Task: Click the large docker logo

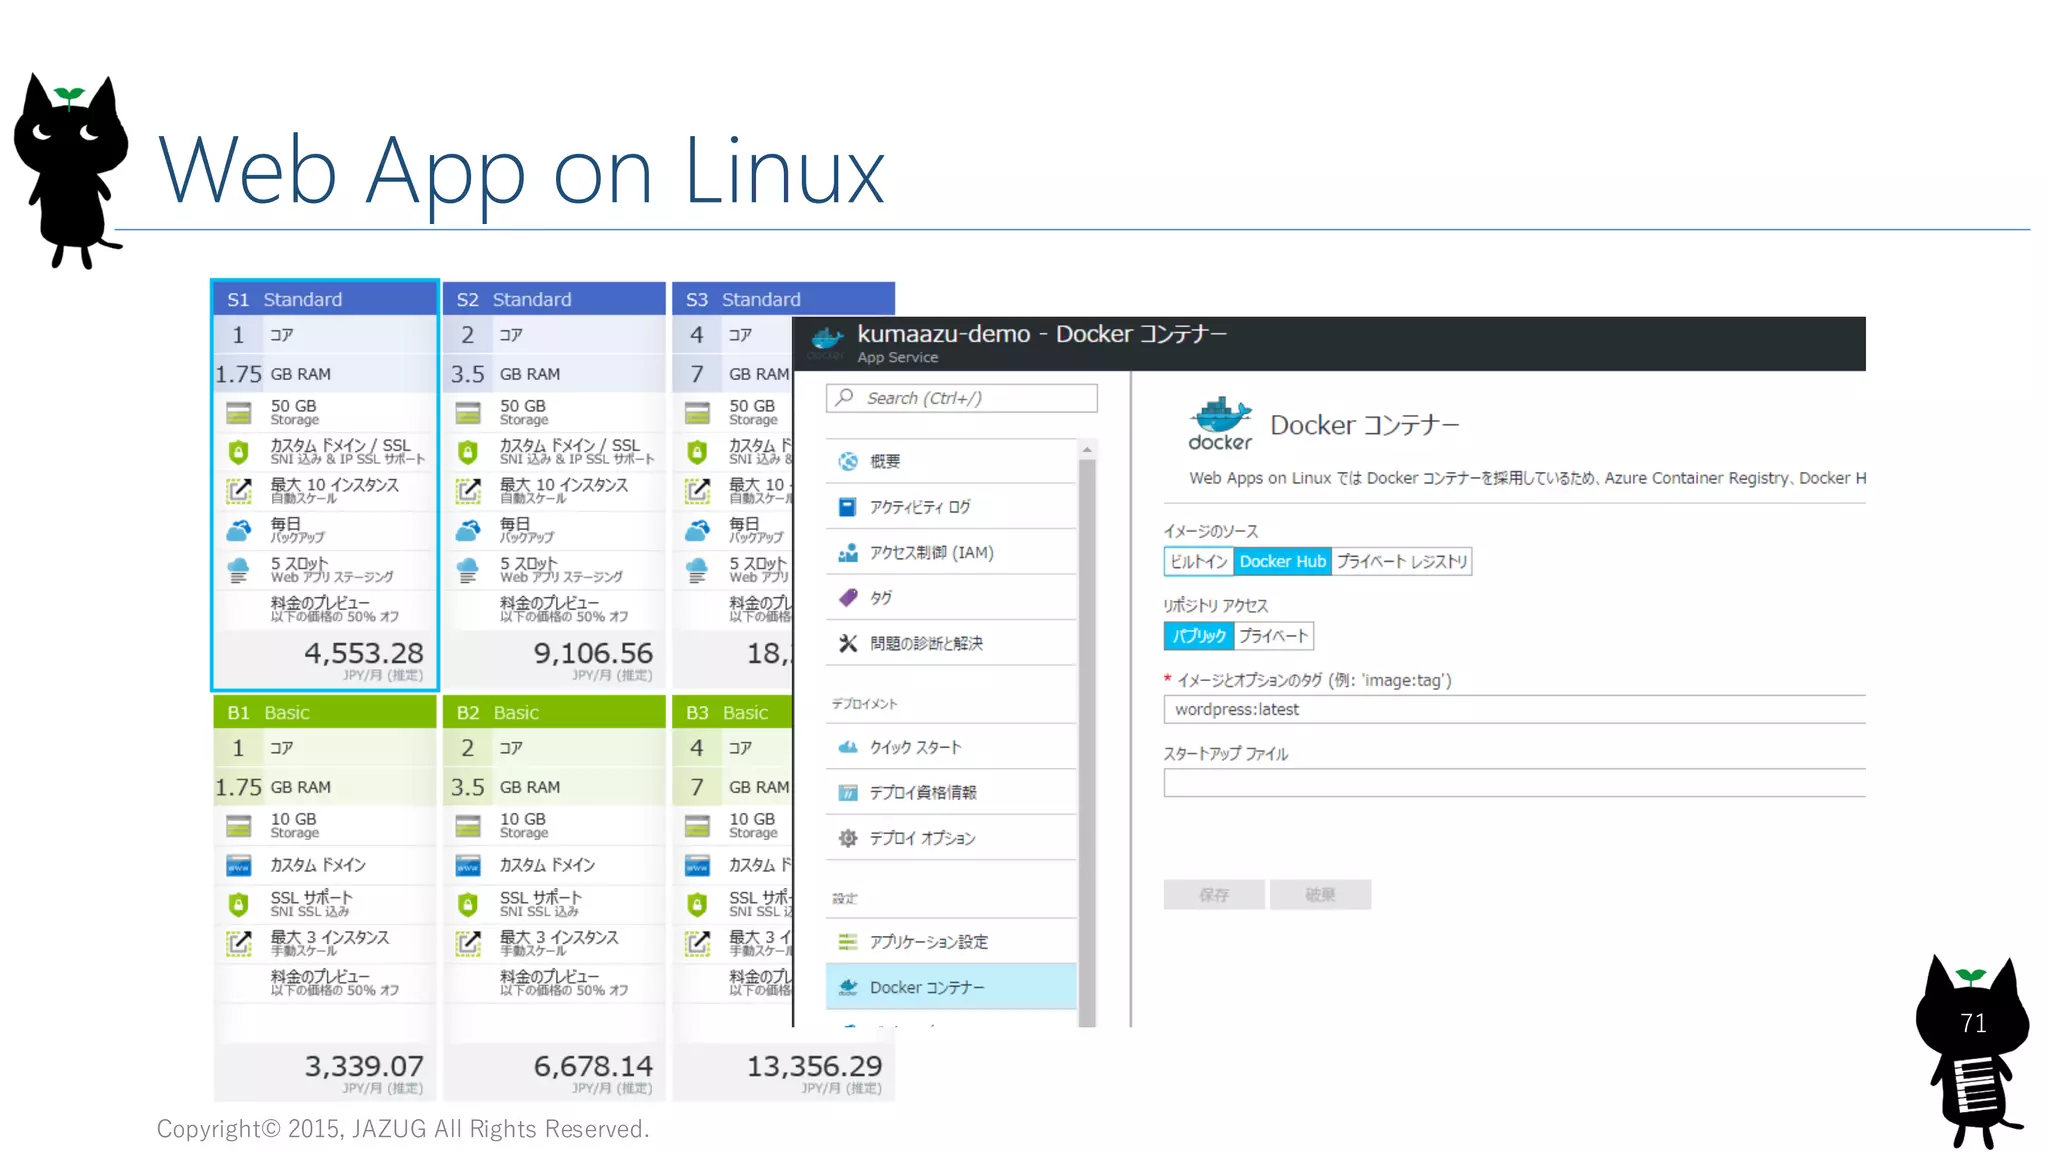Action: tap(1220, 424)
